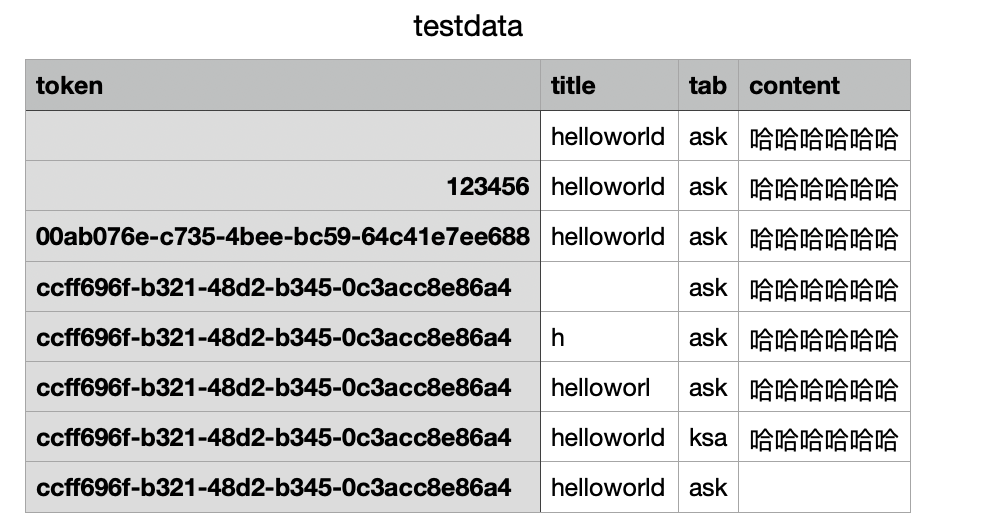Click the tab cell in the 00ab076e row
Image resolution: width=984 pixels, height=530 pixels.
tap(708, 237)
